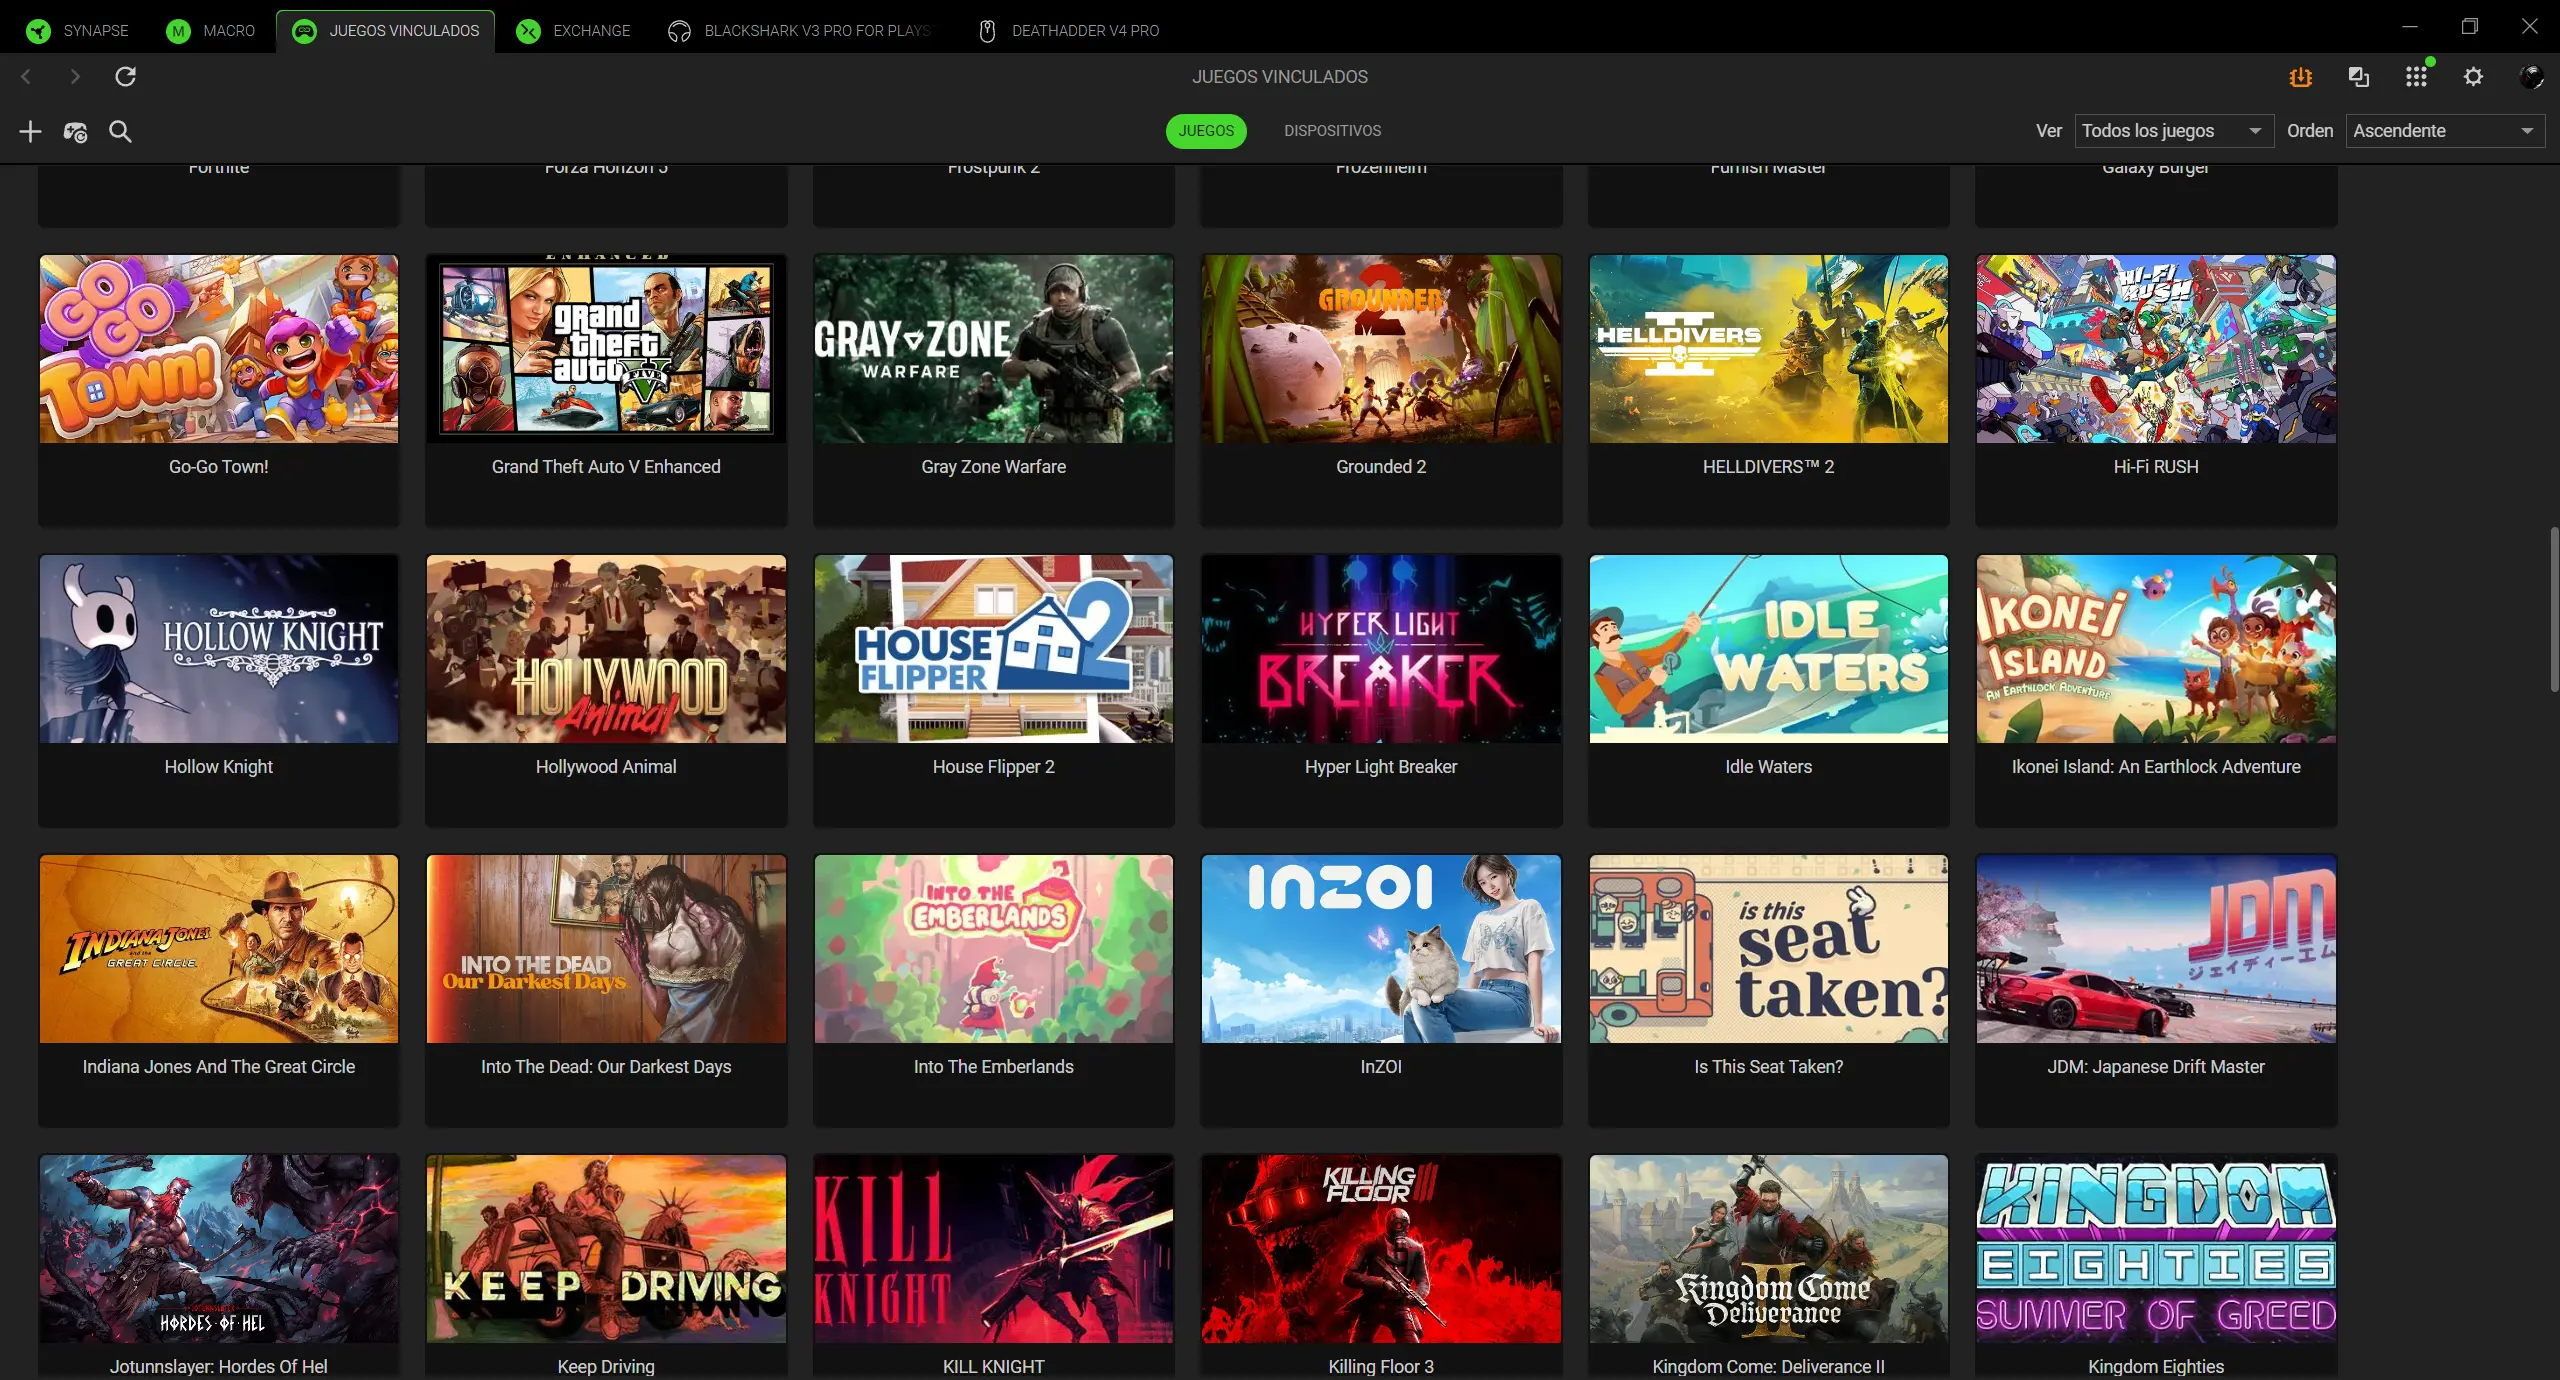The width and height of the screenshot is (2560, 1380).
Task: Open the JDM: Japanese Drift Master cover
Action: 2156,949
